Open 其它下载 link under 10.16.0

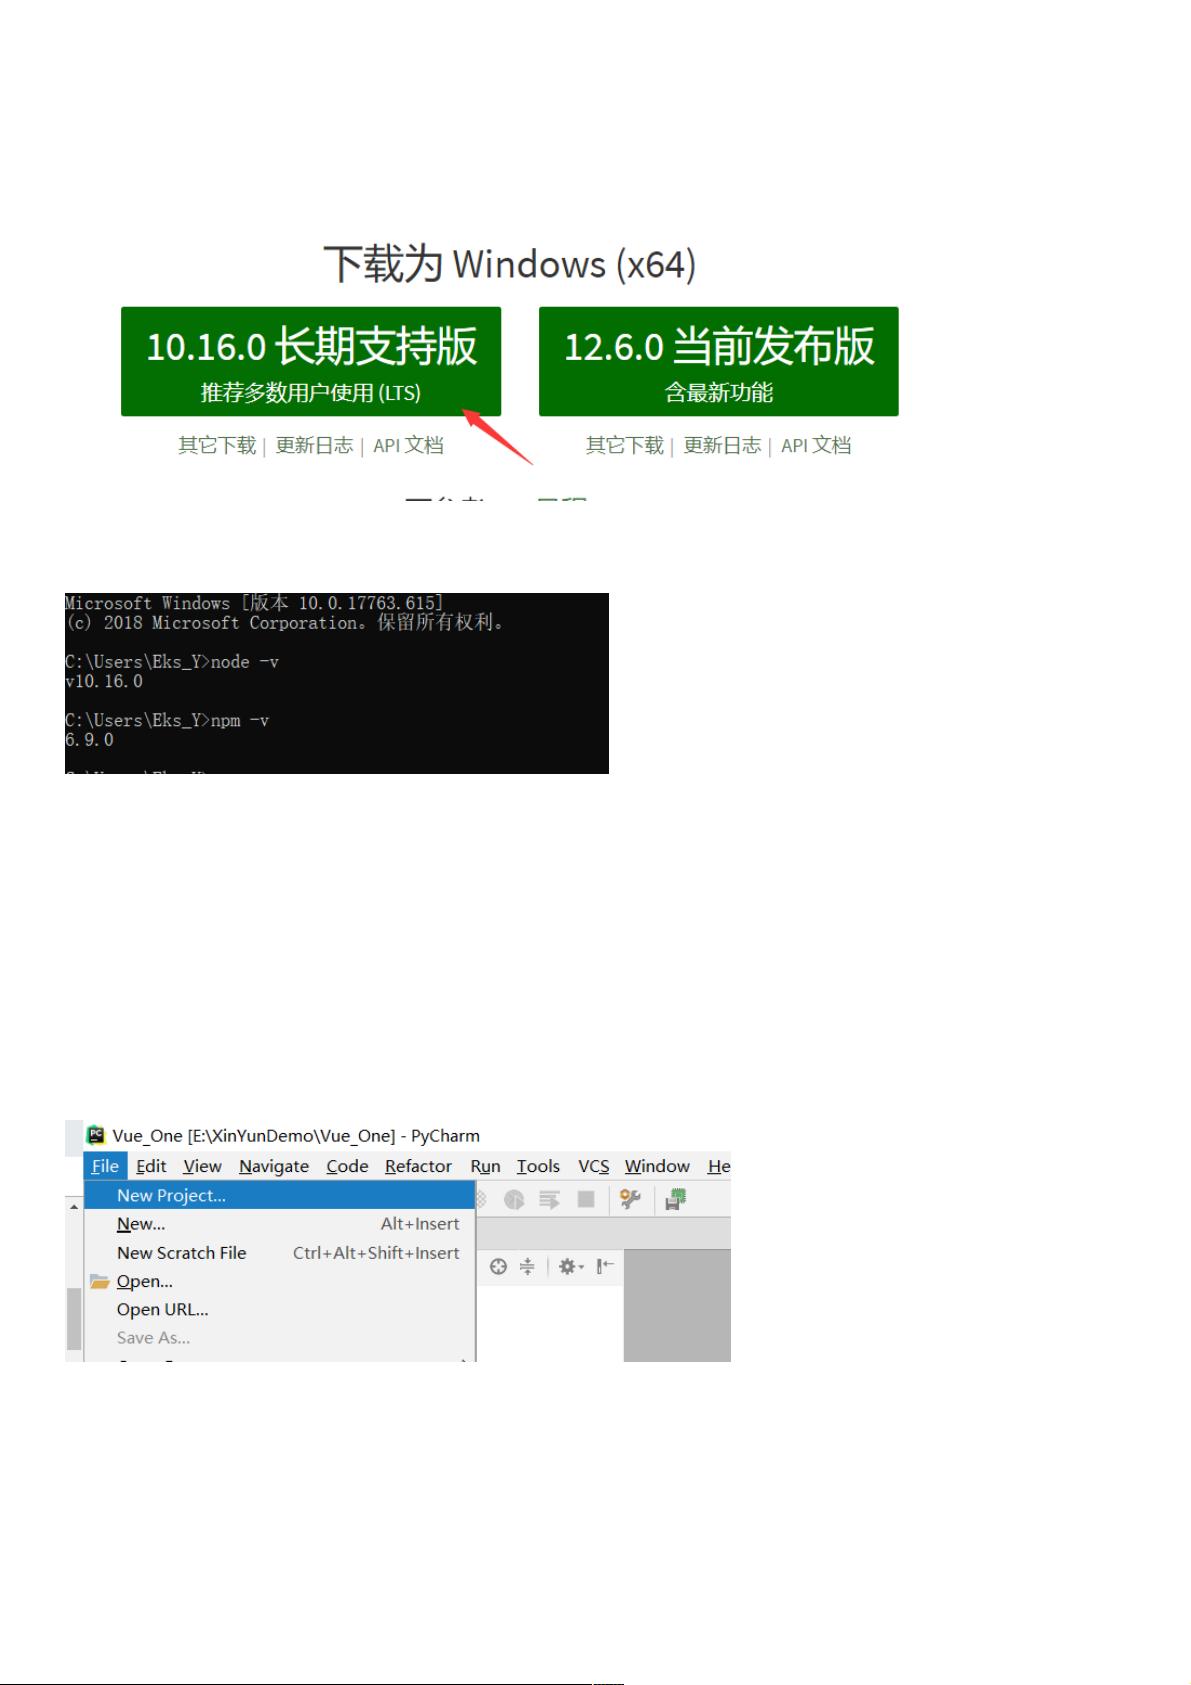(x=217, y=445)
